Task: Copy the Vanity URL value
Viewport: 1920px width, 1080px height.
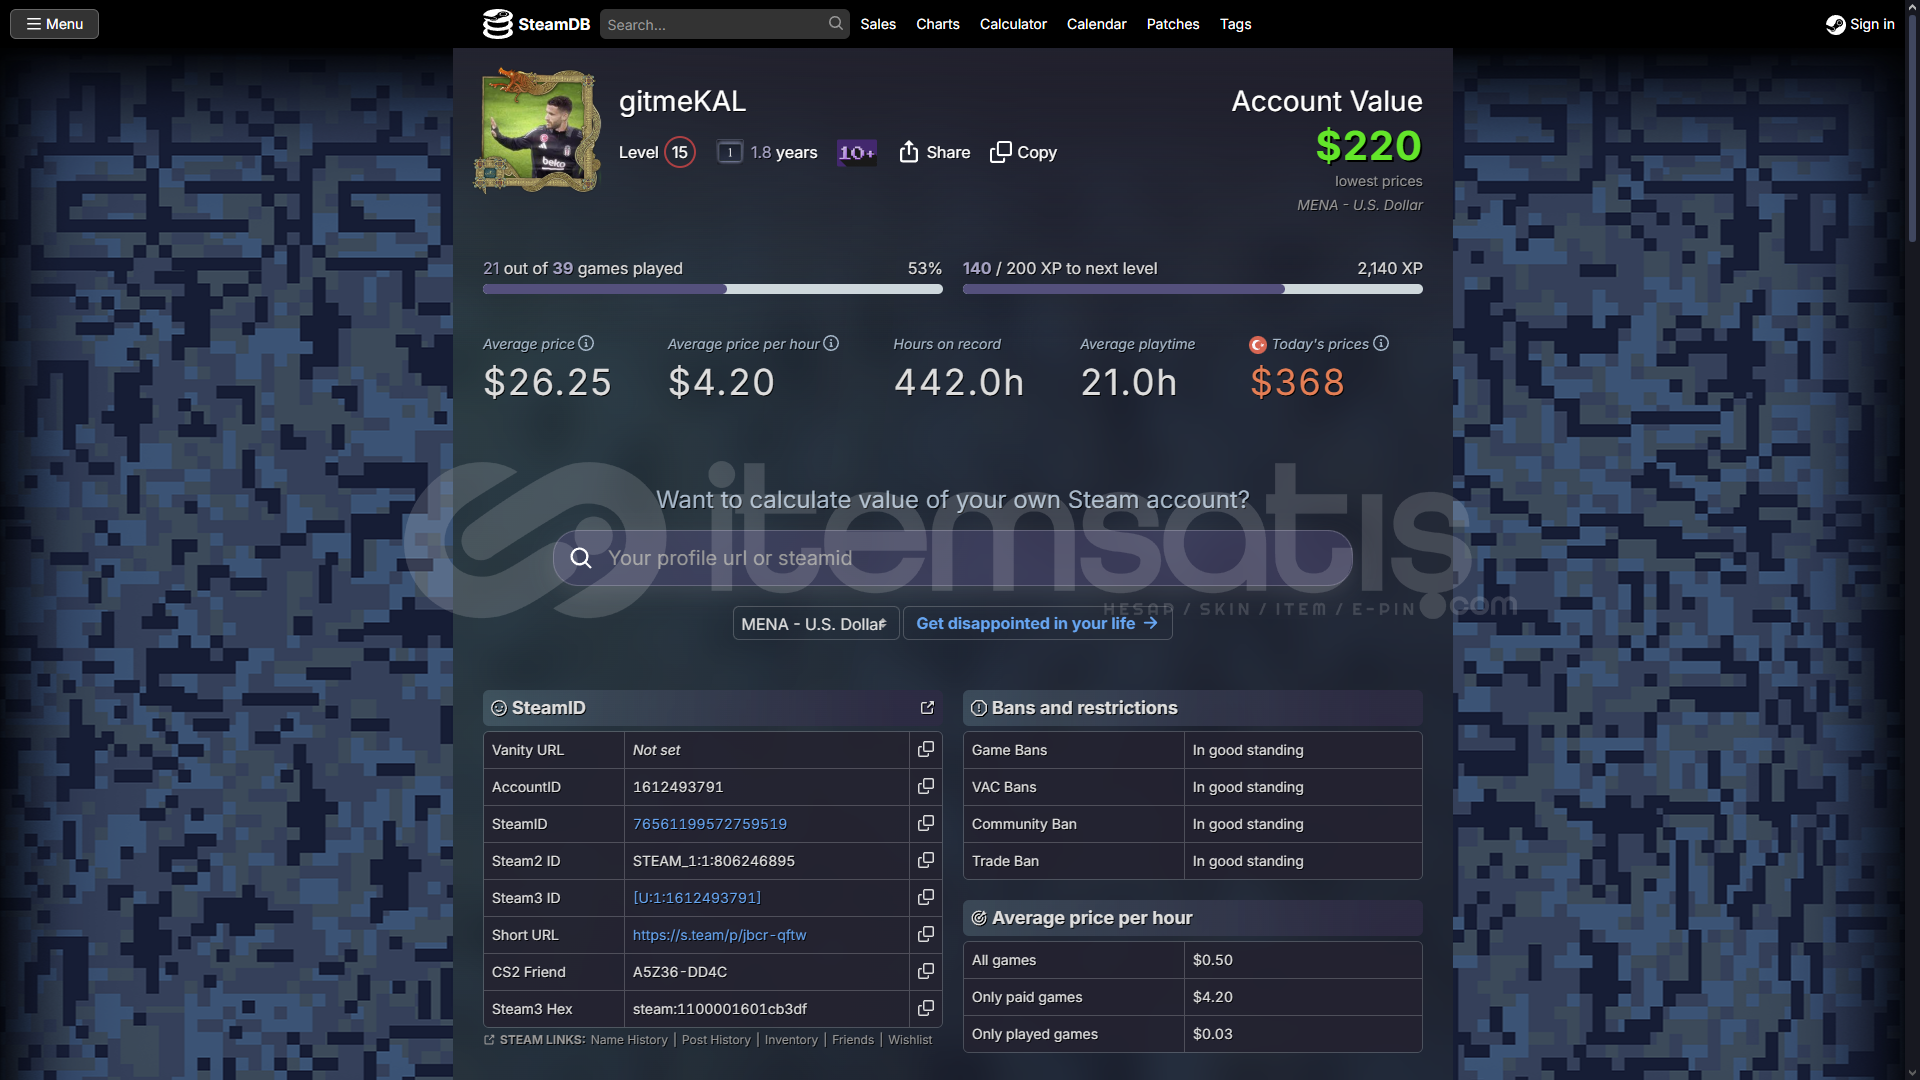Action: 926,749
